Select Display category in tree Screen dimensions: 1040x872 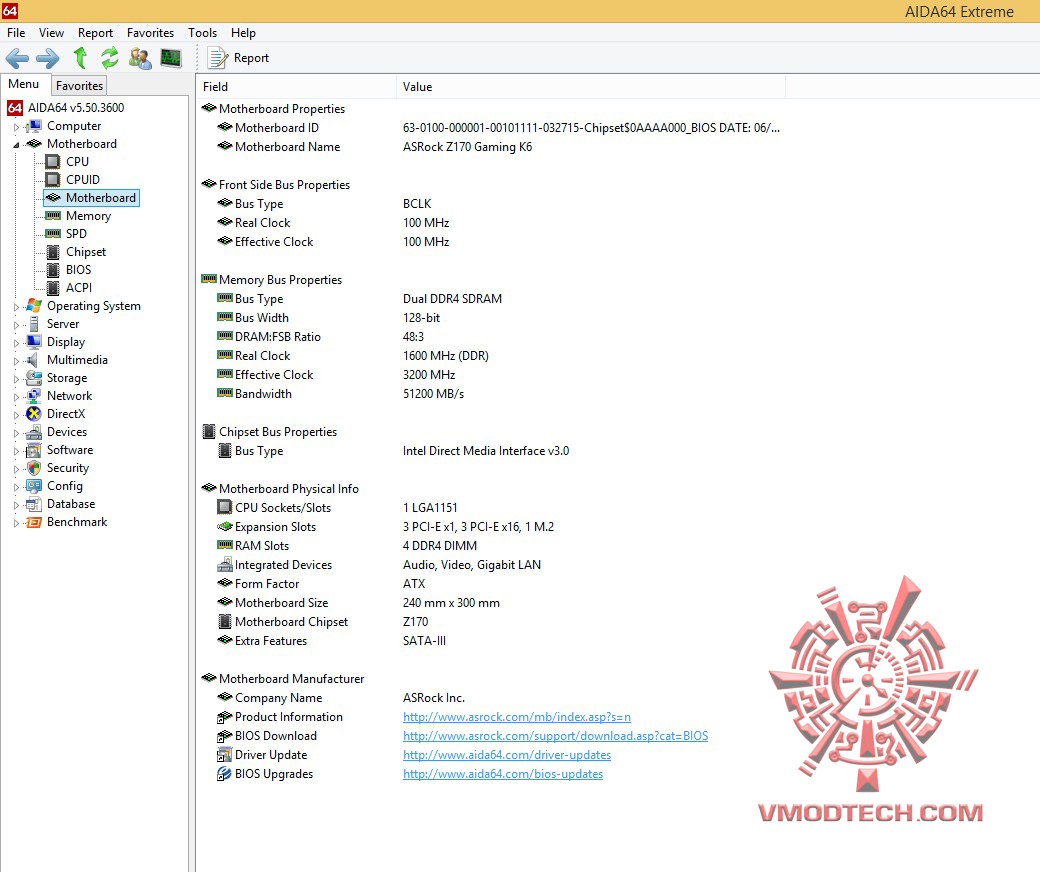(x=66, y=342)
